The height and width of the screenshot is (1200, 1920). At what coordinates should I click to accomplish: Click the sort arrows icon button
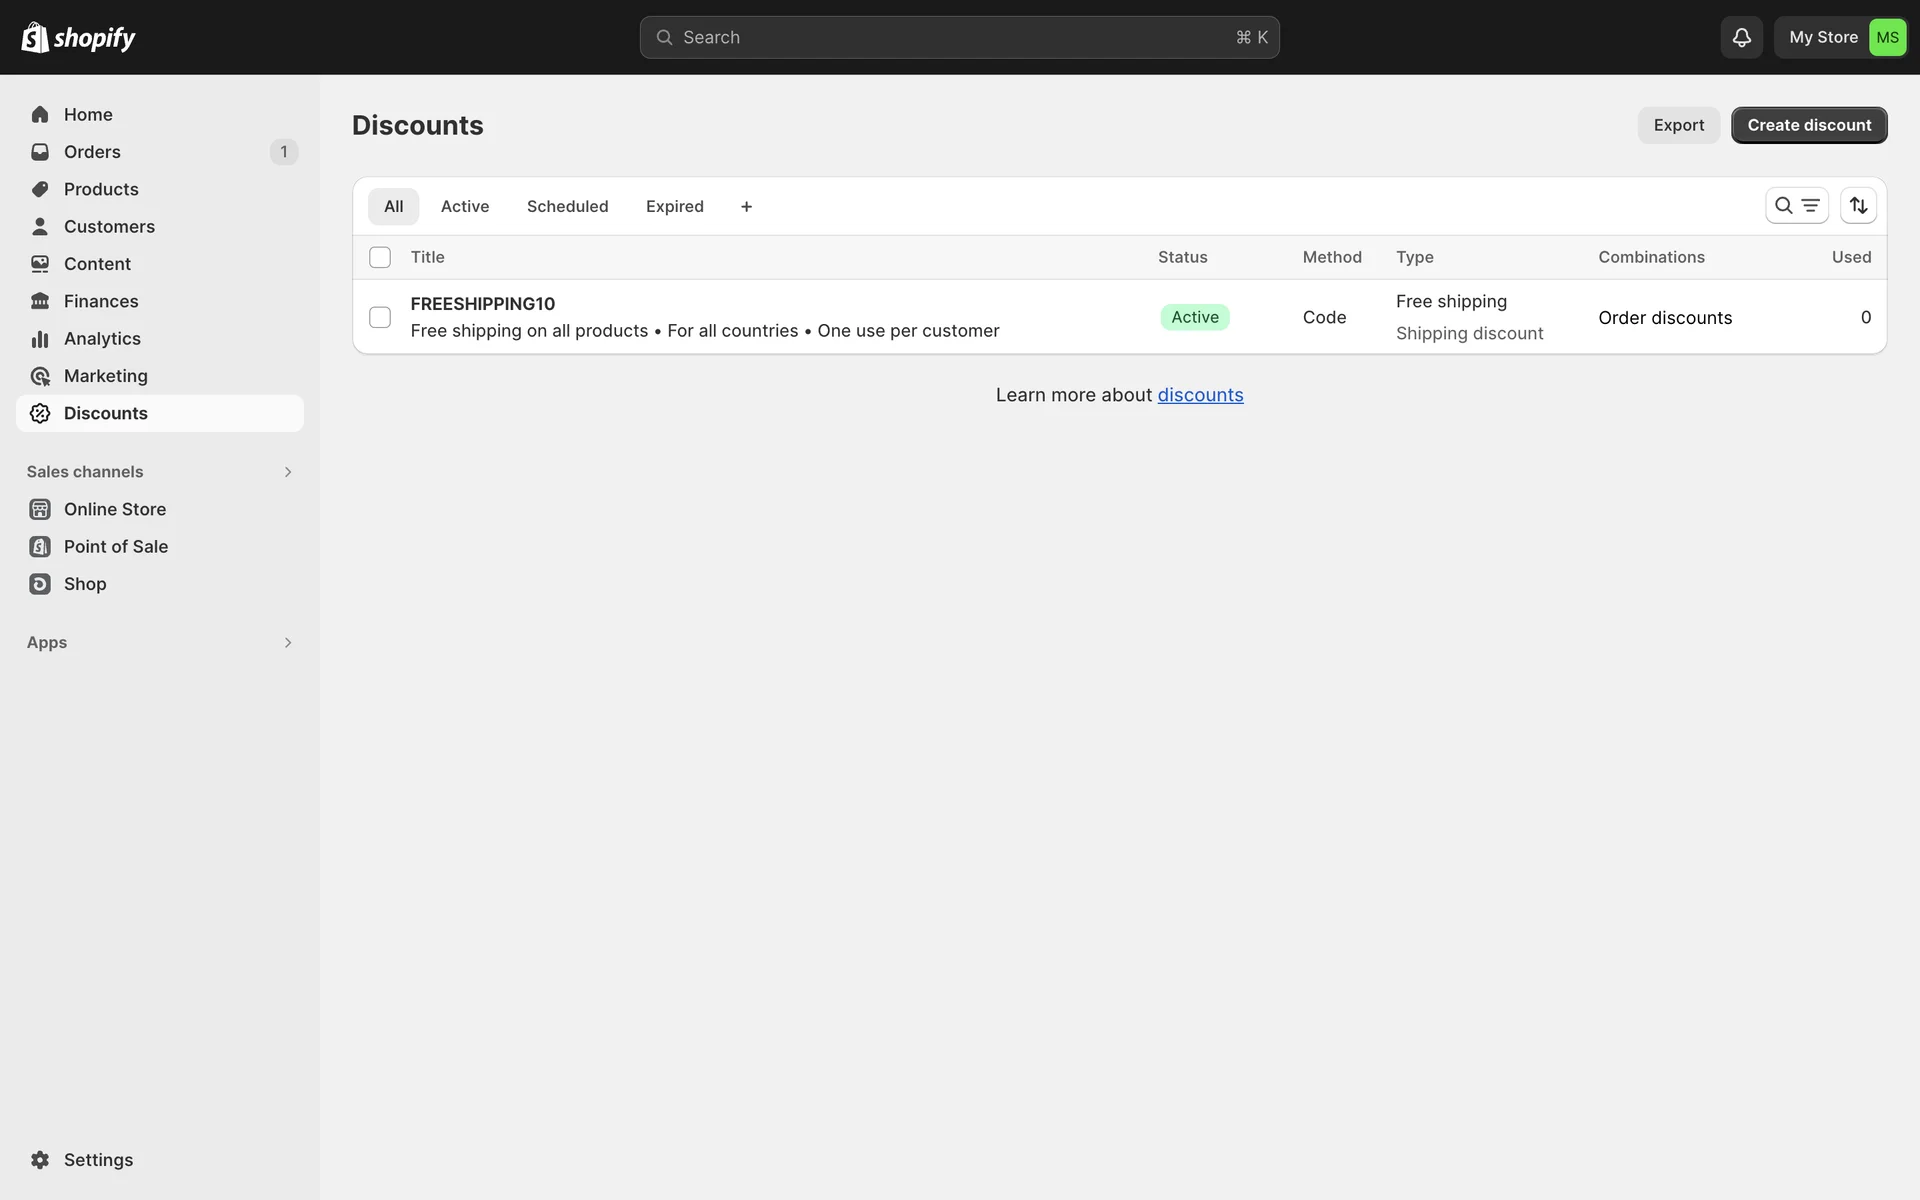coord(1858,206)
